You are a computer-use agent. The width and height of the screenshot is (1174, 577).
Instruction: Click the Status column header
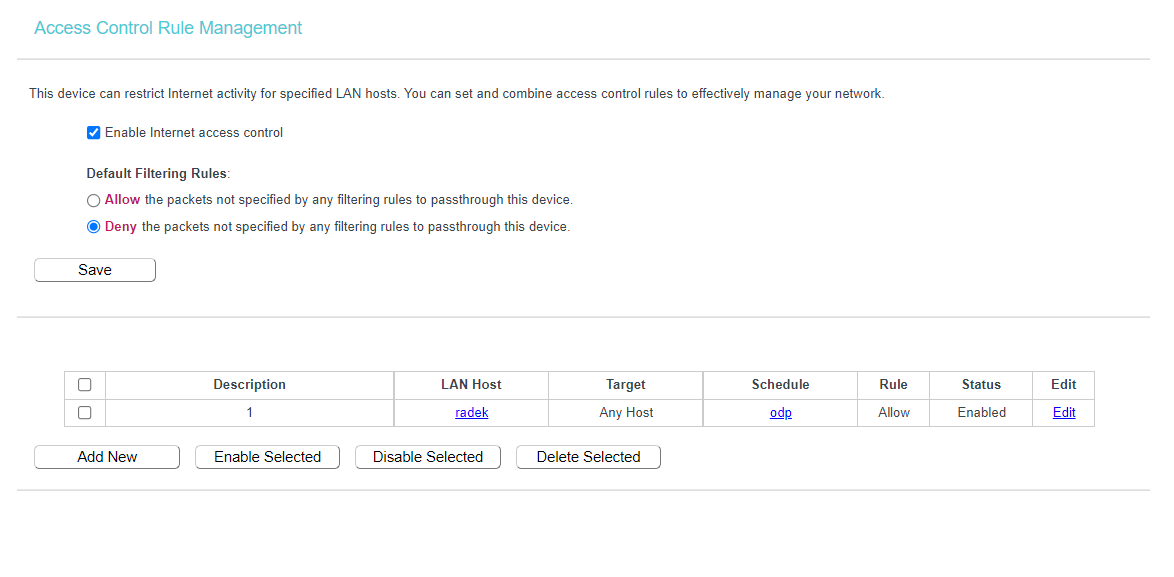[x=981, y=385]
